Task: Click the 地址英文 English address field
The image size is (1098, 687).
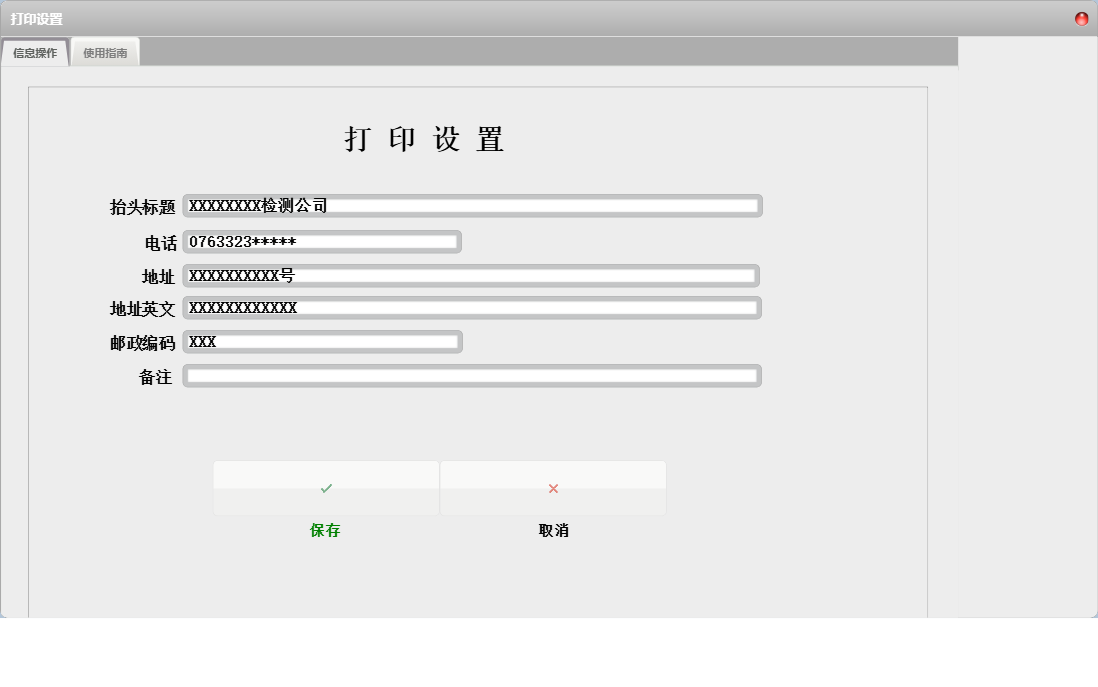Action: [470, 308]
